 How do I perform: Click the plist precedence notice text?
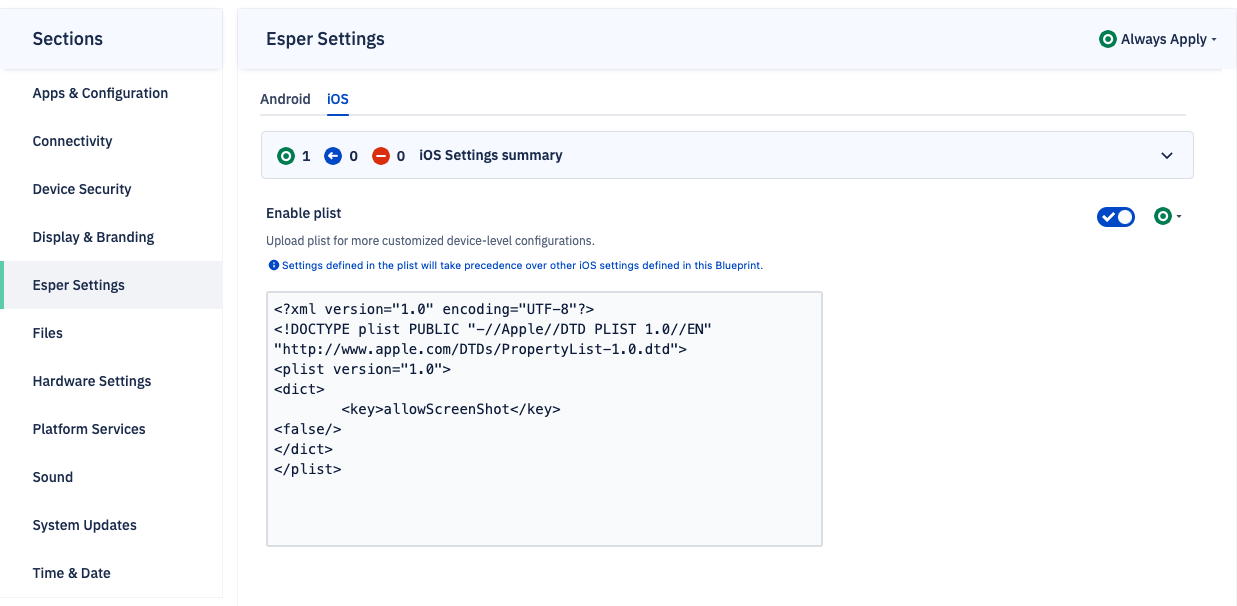point(522,266)
